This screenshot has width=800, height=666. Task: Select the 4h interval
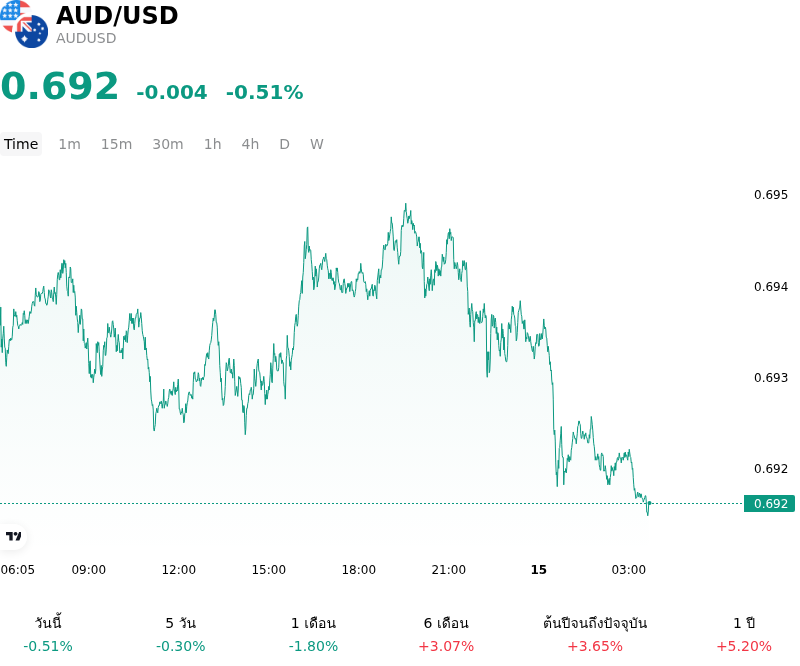[250, 144]
